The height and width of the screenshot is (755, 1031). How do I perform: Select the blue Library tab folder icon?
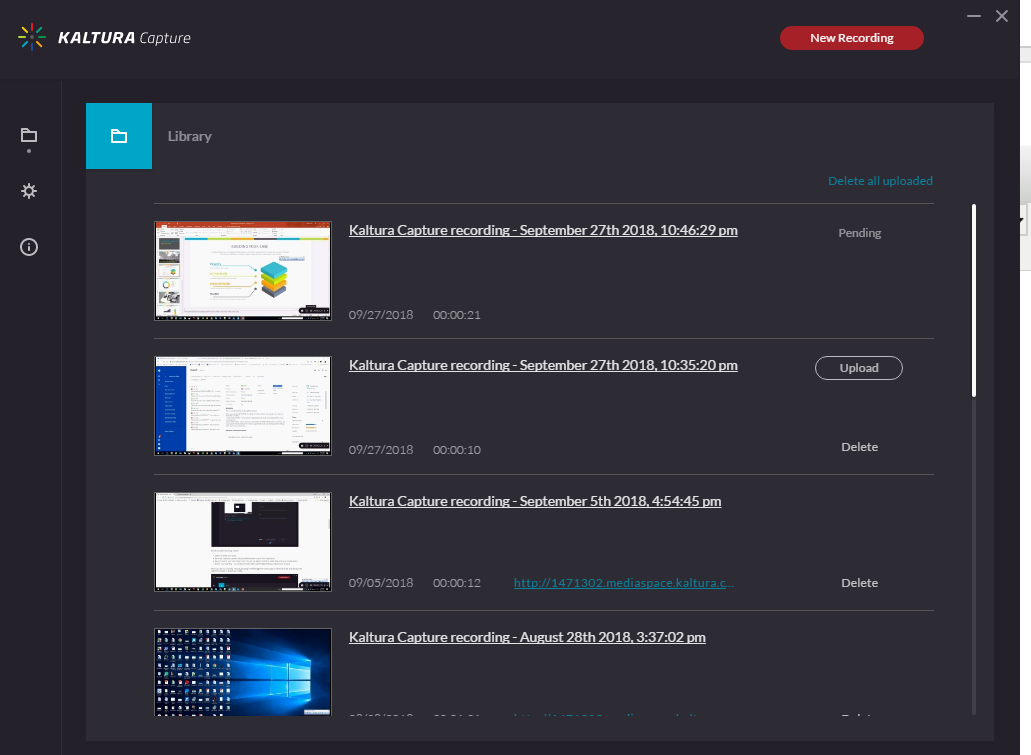[119, 136]
